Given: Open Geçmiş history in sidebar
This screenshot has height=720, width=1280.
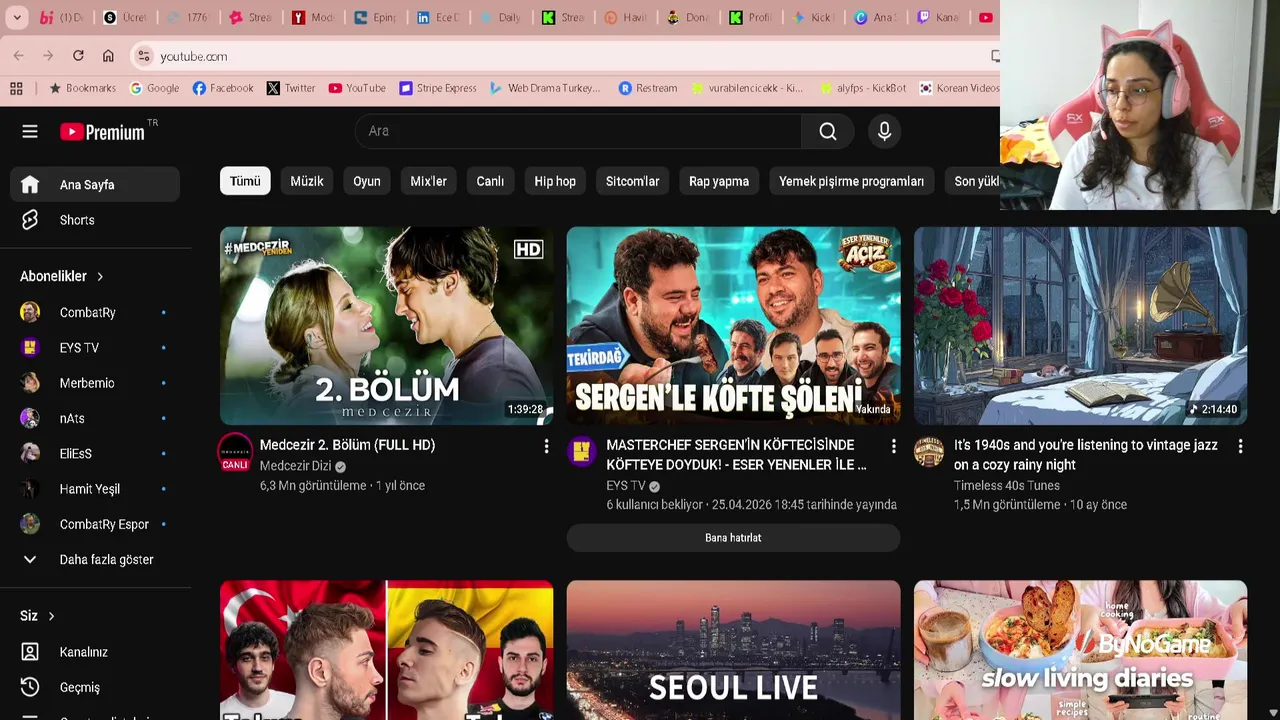Looking at the screenshot, I should pyautogui.click(x=95, y=687).
